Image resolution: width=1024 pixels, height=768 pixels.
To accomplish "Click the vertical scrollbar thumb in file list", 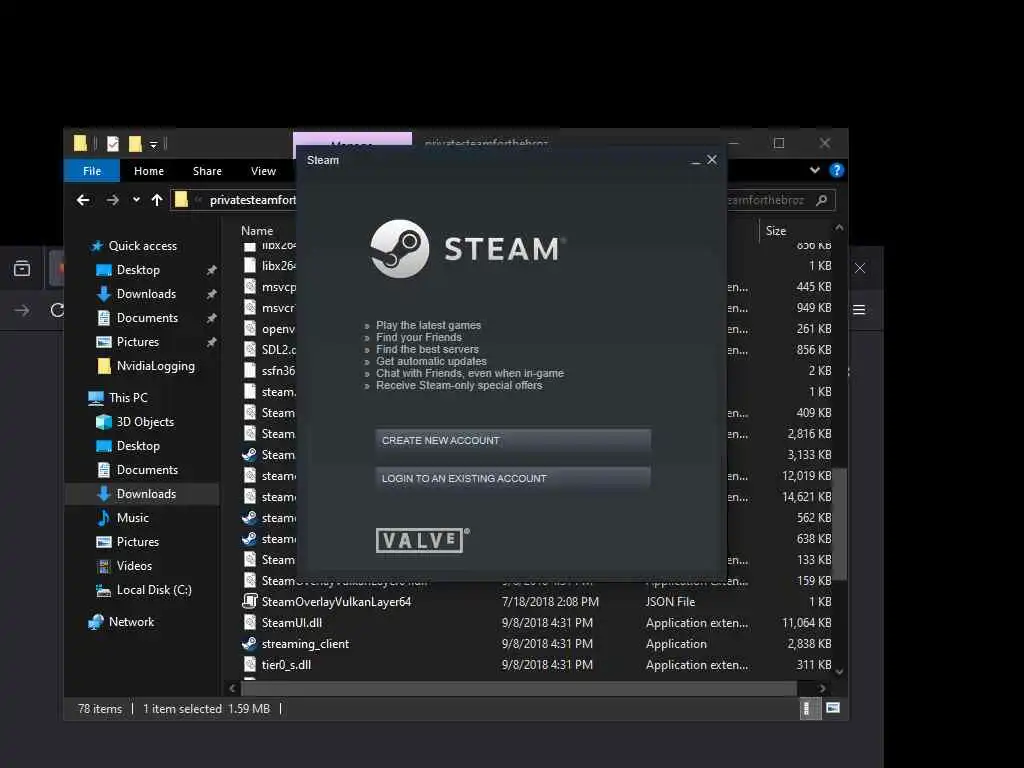I will [x=840, y=524].
